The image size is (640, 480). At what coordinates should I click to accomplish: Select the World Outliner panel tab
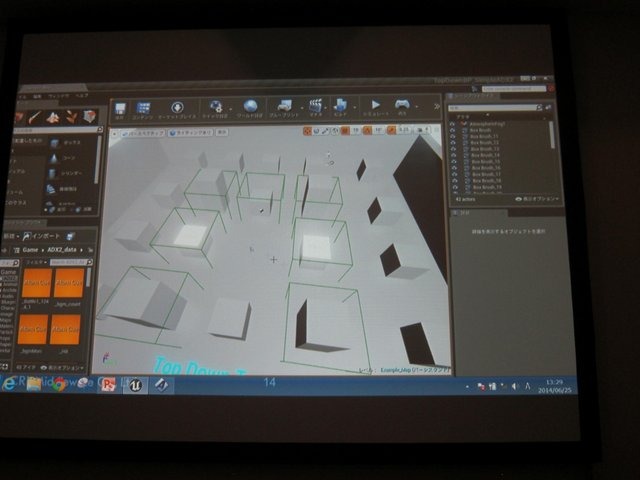(x=472, y=96)
